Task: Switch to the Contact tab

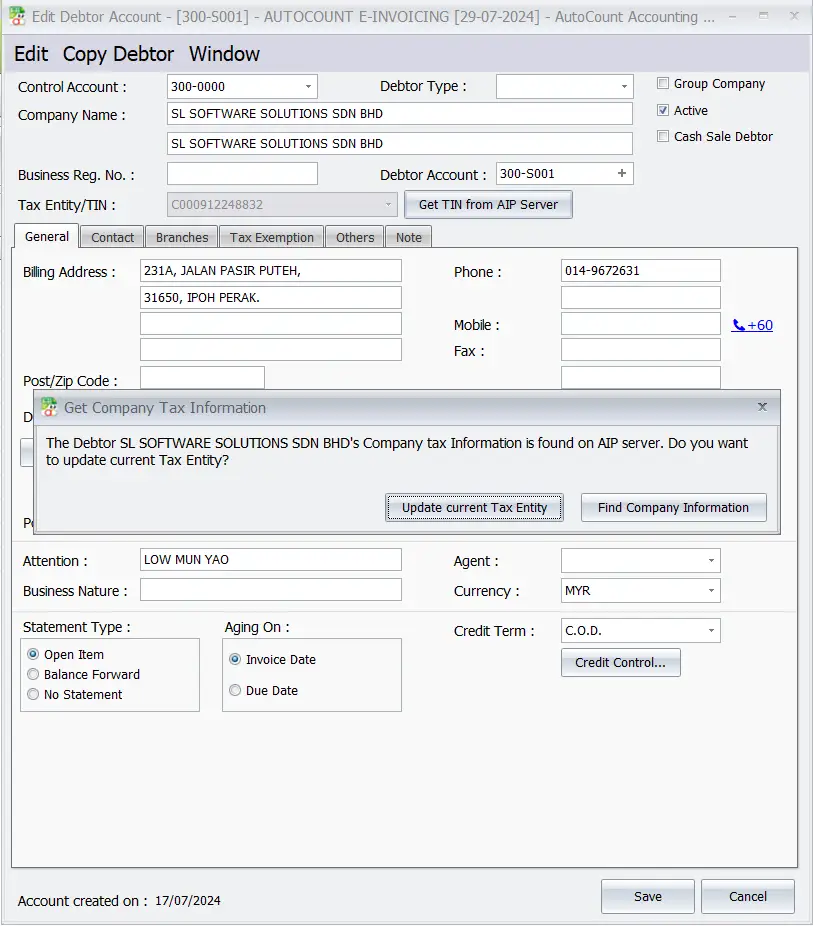Action: (x=111, y=237)
